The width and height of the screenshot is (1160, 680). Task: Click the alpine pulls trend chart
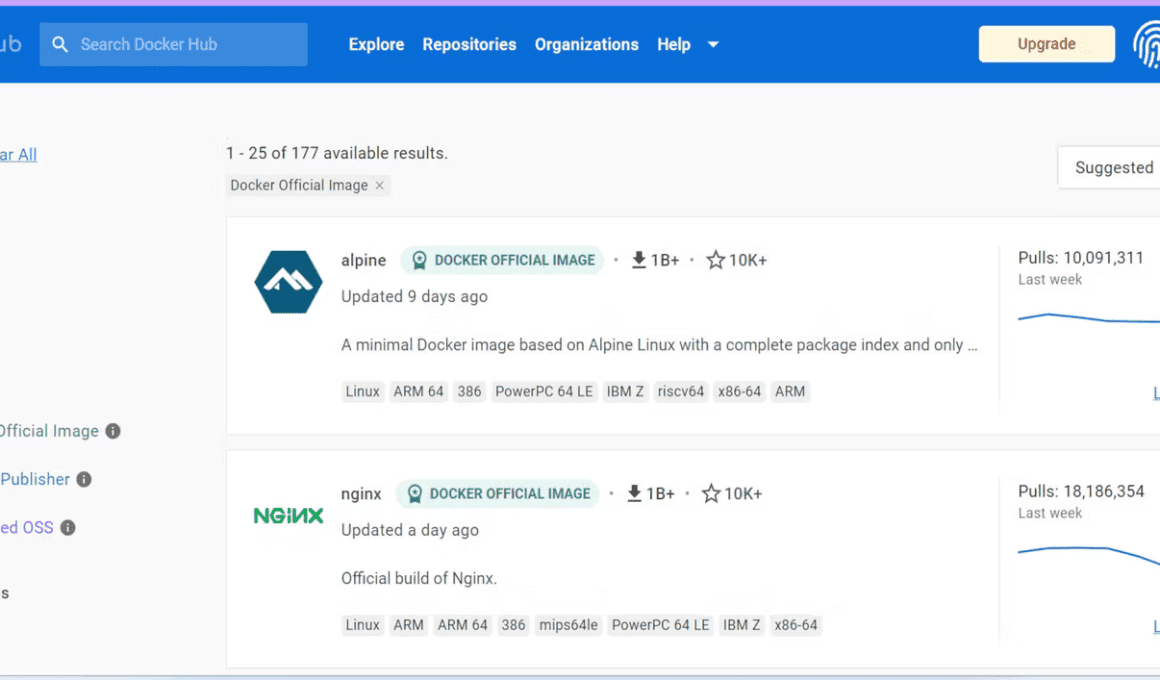[x=1088, y=318]
